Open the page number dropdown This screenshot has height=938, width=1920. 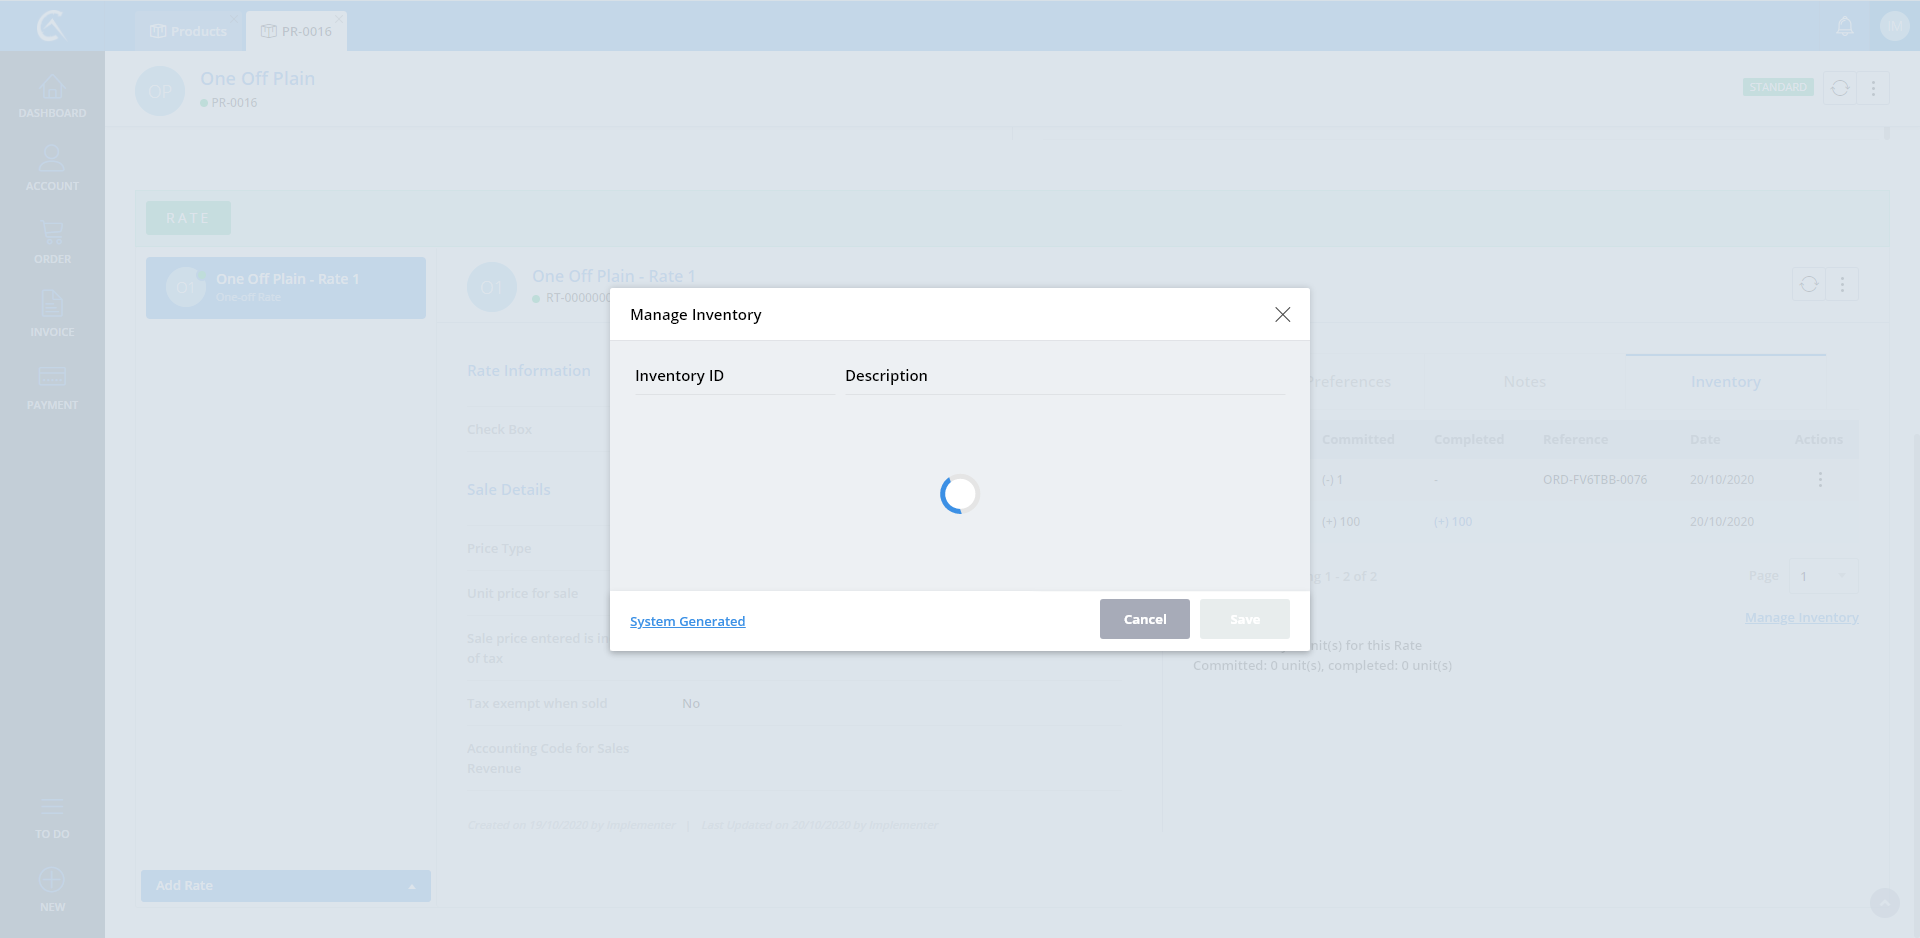tap(1823, 576)
